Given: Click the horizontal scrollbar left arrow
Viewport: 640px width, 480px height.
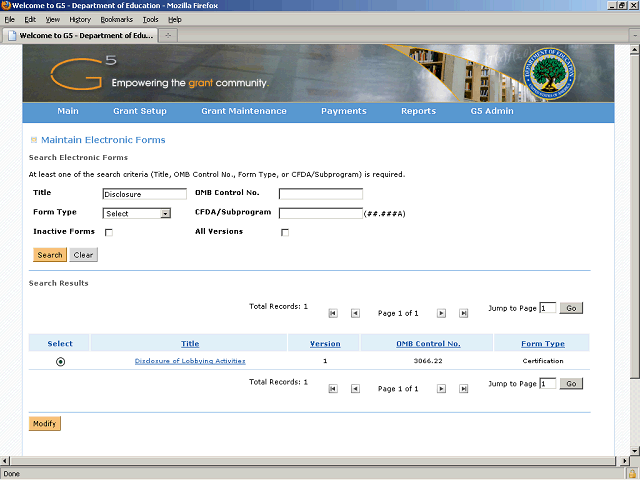Looking at the screenshot, I should (4, 461).
